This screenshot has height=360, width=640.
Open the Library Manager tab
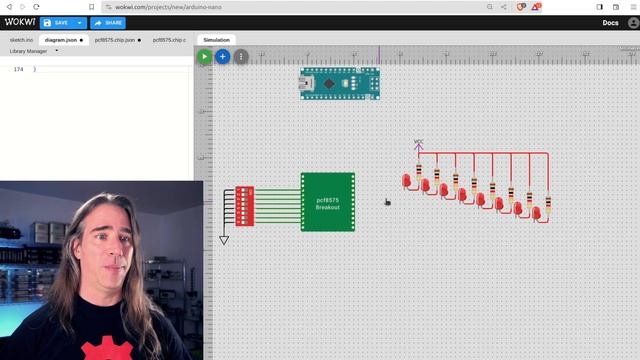coord(28,51)
